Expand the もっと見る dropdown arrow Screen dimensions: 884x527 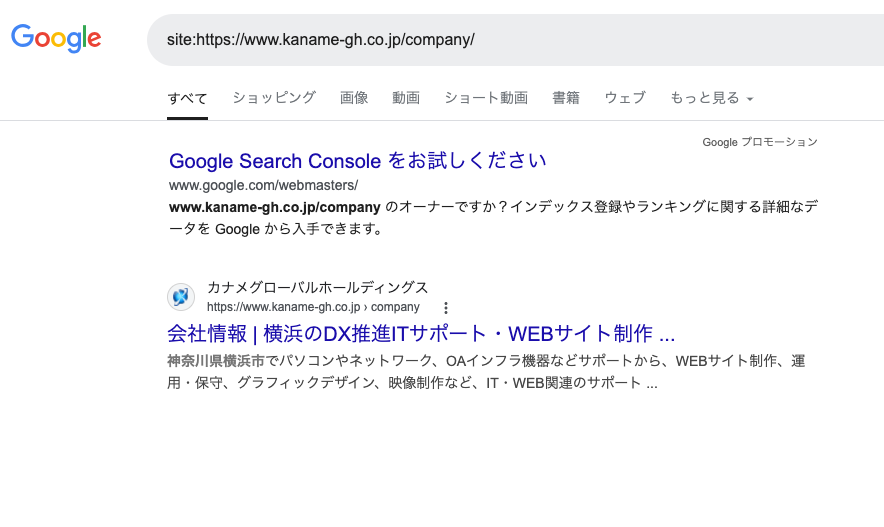click(750, 99)
